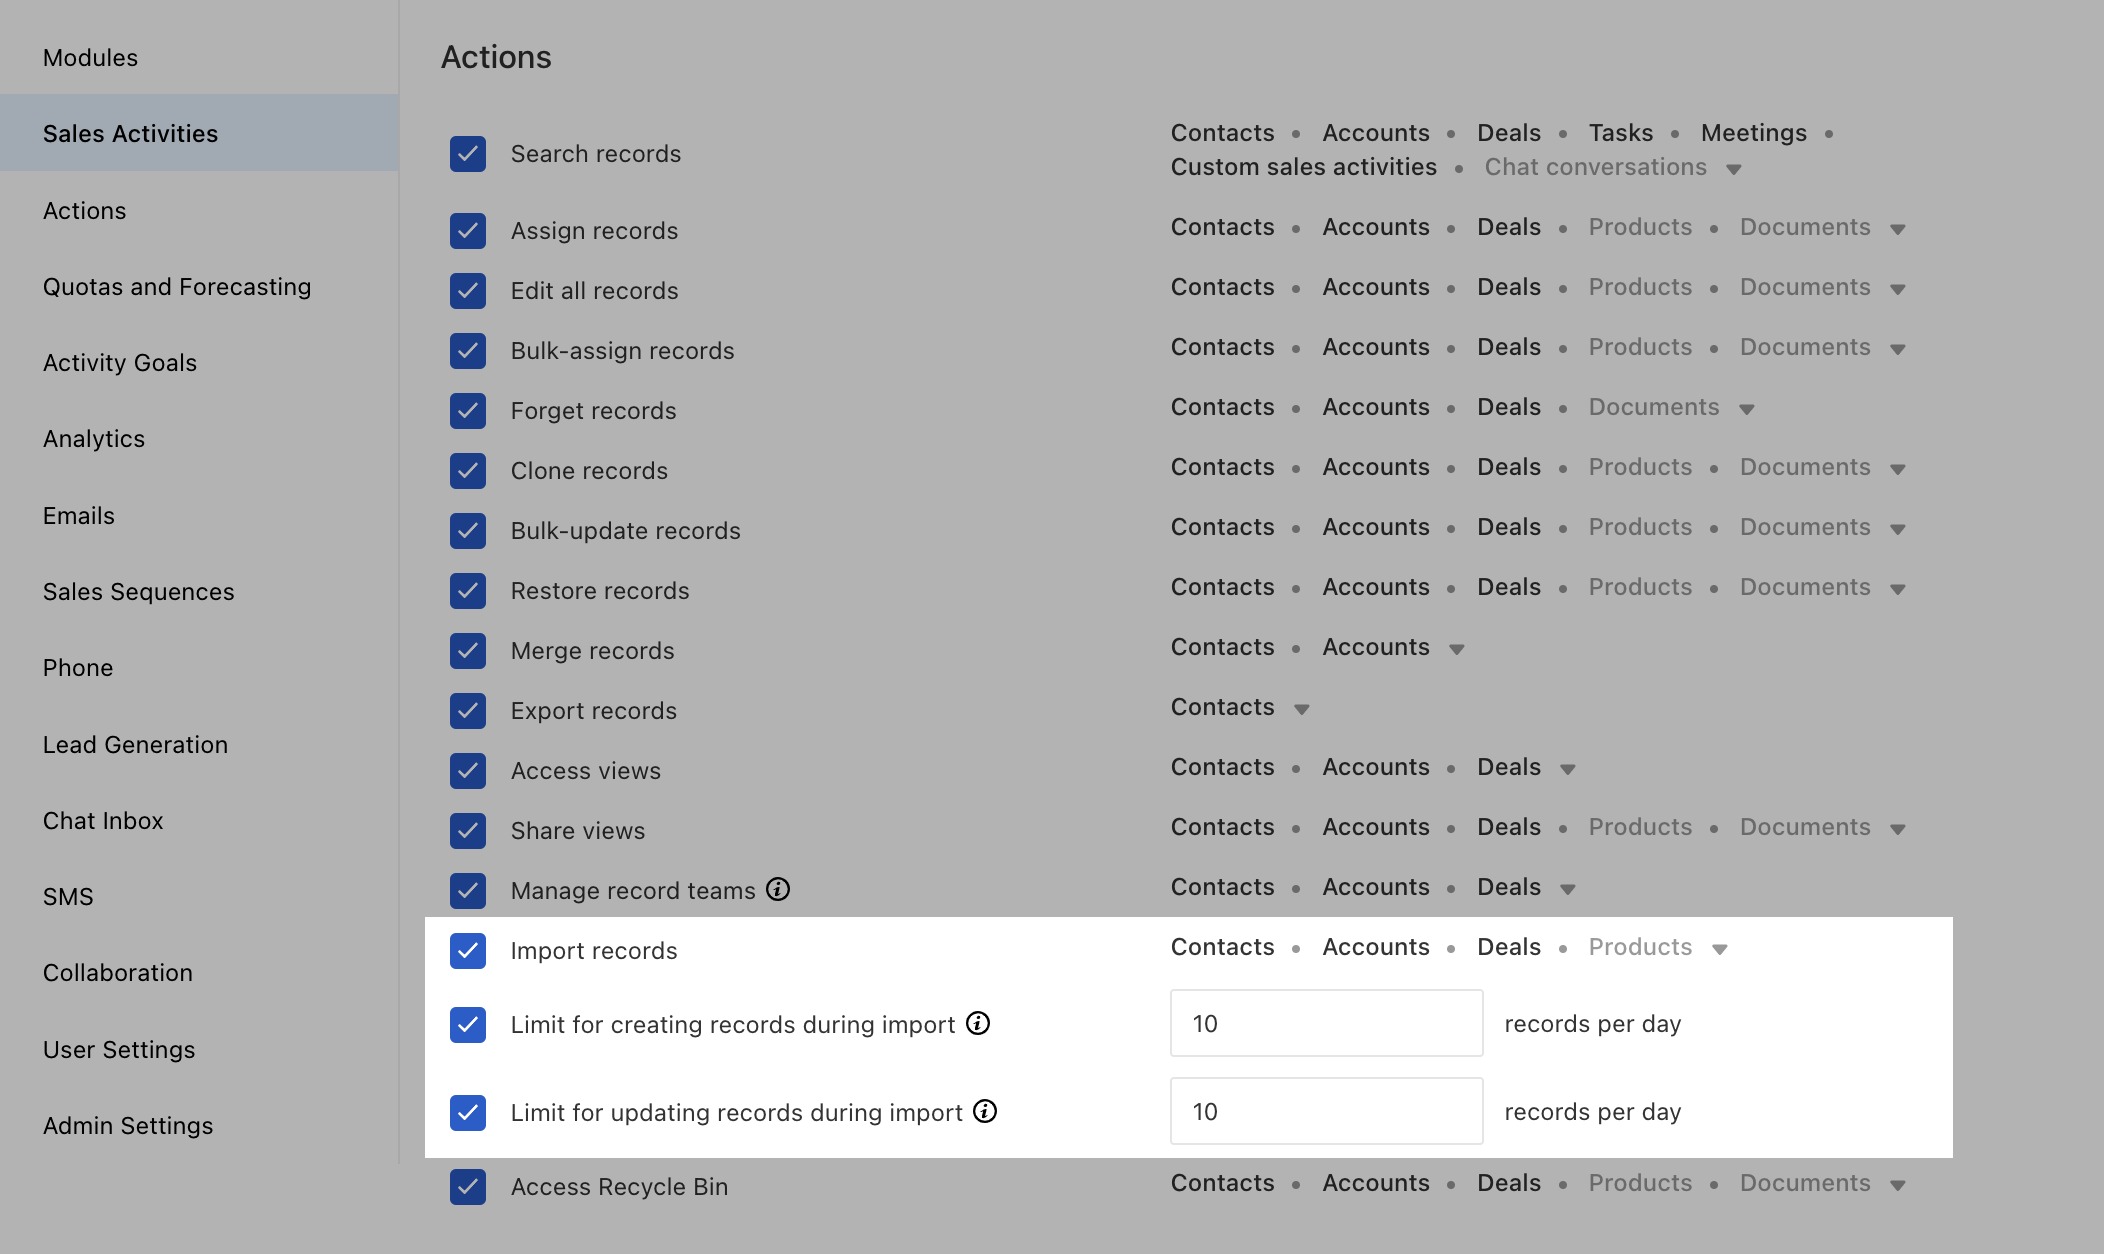
Task: Toggle the Export records checkbox
Action: point(468,710)
